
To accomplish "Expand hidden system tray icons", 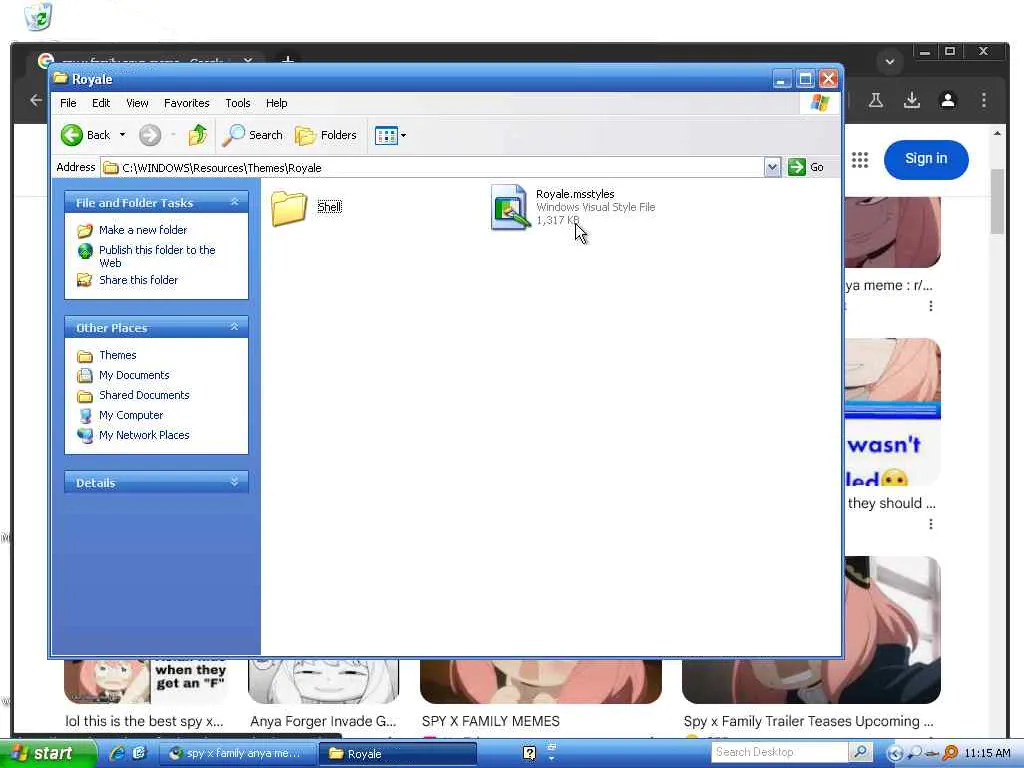I will tap(895, 754).
